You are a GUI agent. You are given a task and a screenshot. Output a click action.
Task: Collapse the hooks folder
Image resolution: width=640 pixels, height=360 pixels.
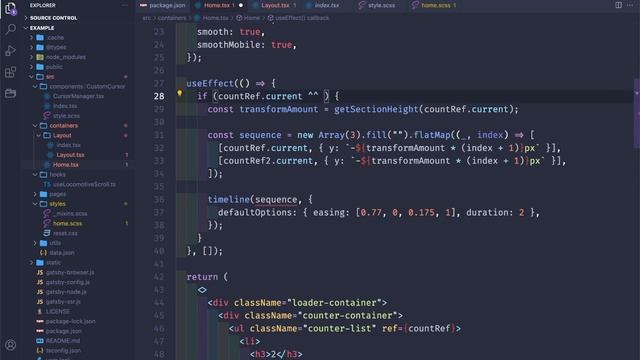(35, 174)
